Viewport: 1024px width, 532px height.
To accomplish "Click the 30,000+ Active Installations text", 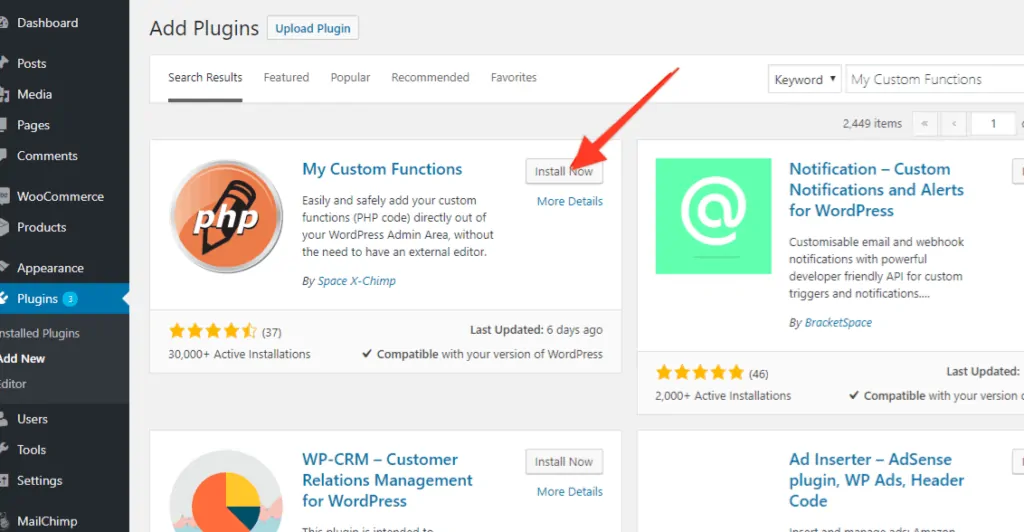I will click(x=239, y=354).
